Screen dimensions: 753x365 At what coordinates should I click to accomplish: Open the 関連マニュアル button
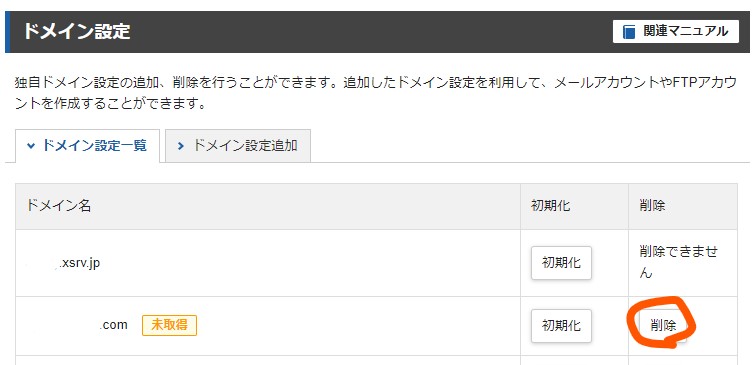click(676, 32)
